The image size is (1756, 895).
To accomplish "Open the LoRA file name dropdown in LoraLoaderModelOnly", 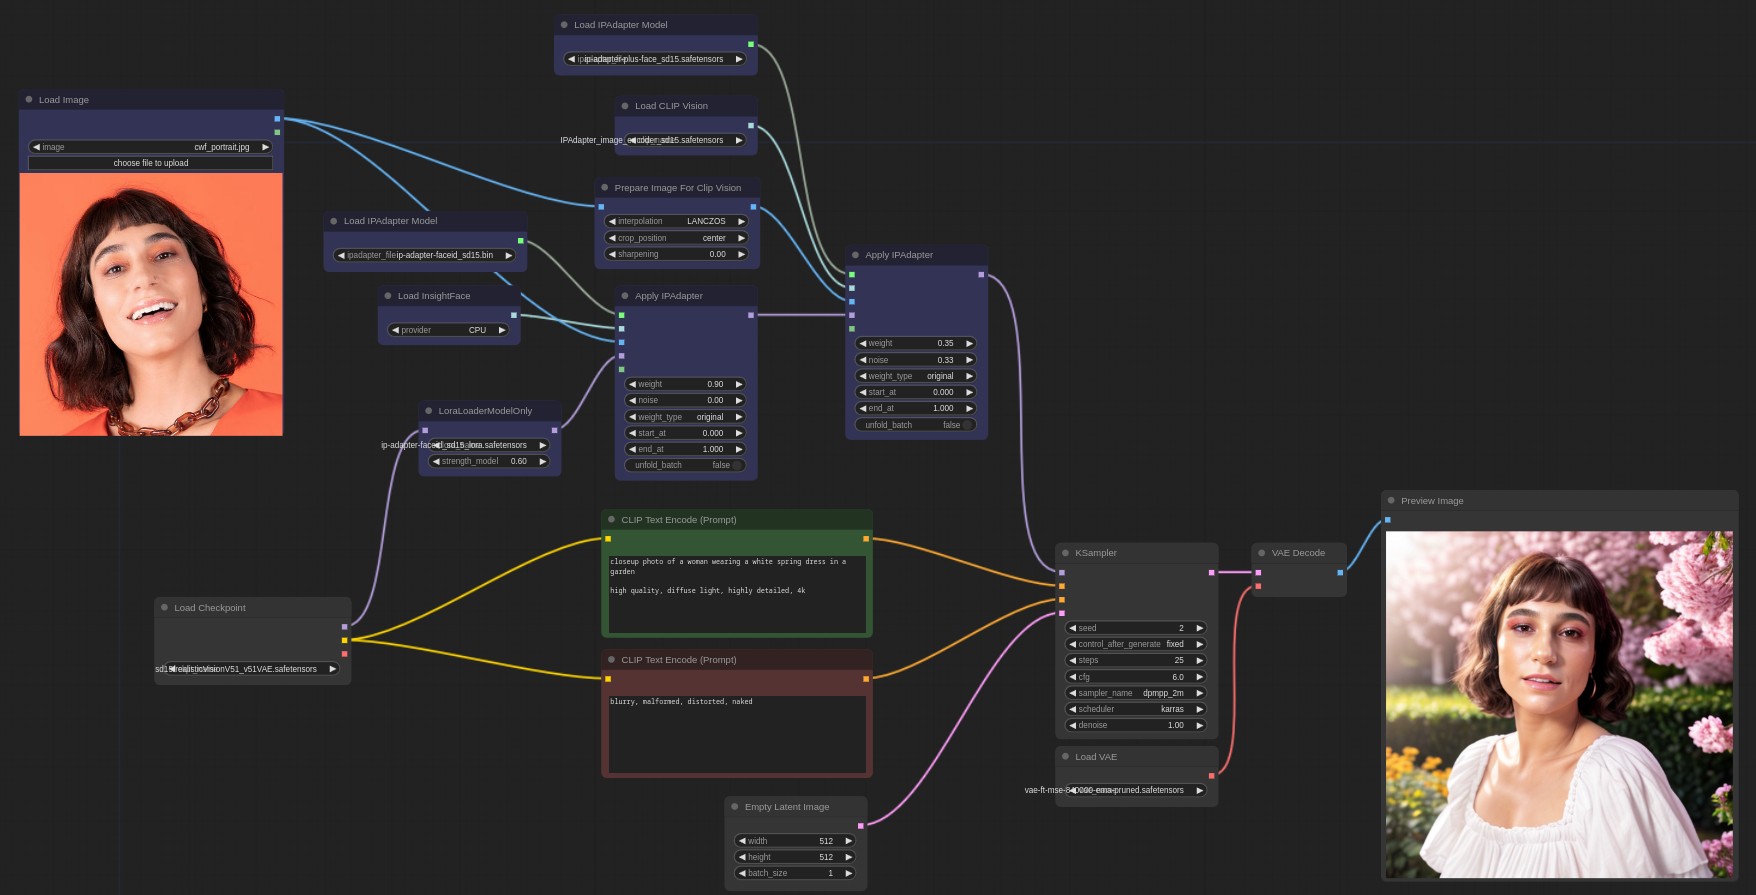I will click(489, 445).
